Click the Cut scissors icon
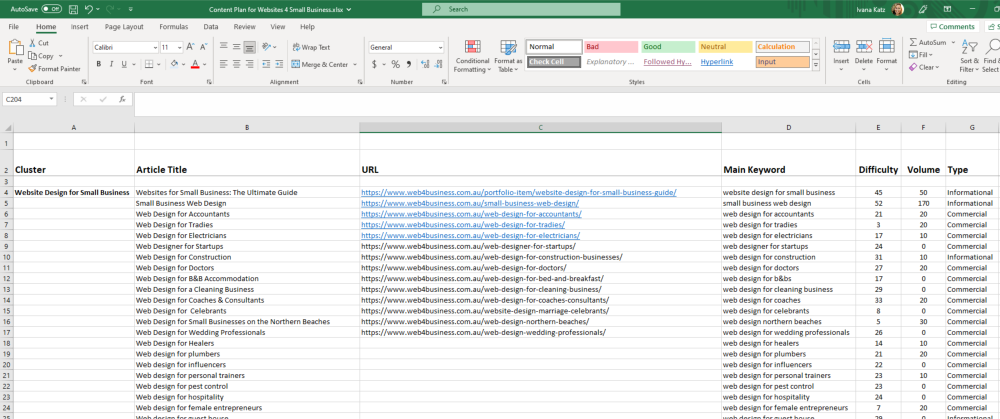1000x419 pixels. click(x=39, y=43)
